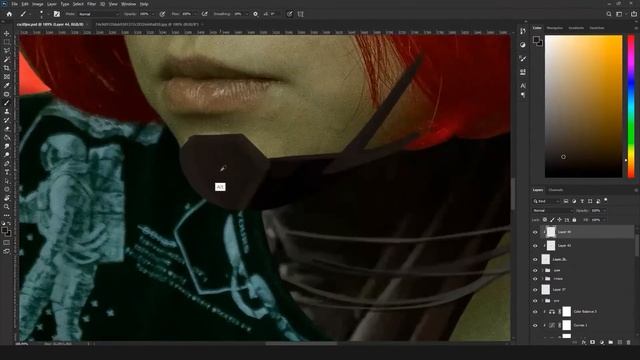This screenshot has height=360, width=640.
Task: Select the Dodge tool
Action: [7, 155]
